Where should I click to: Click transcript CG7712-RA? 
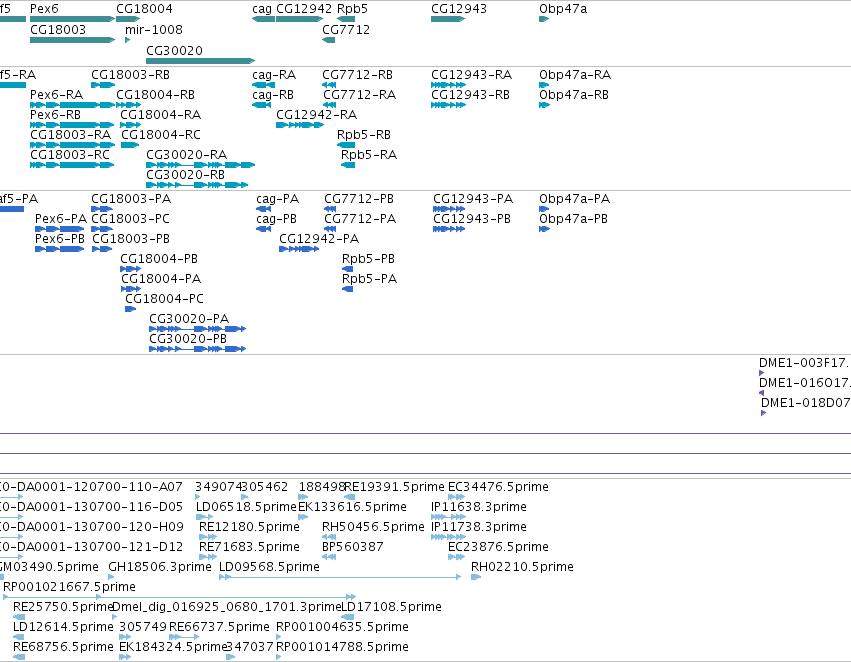tap(359, 94)
